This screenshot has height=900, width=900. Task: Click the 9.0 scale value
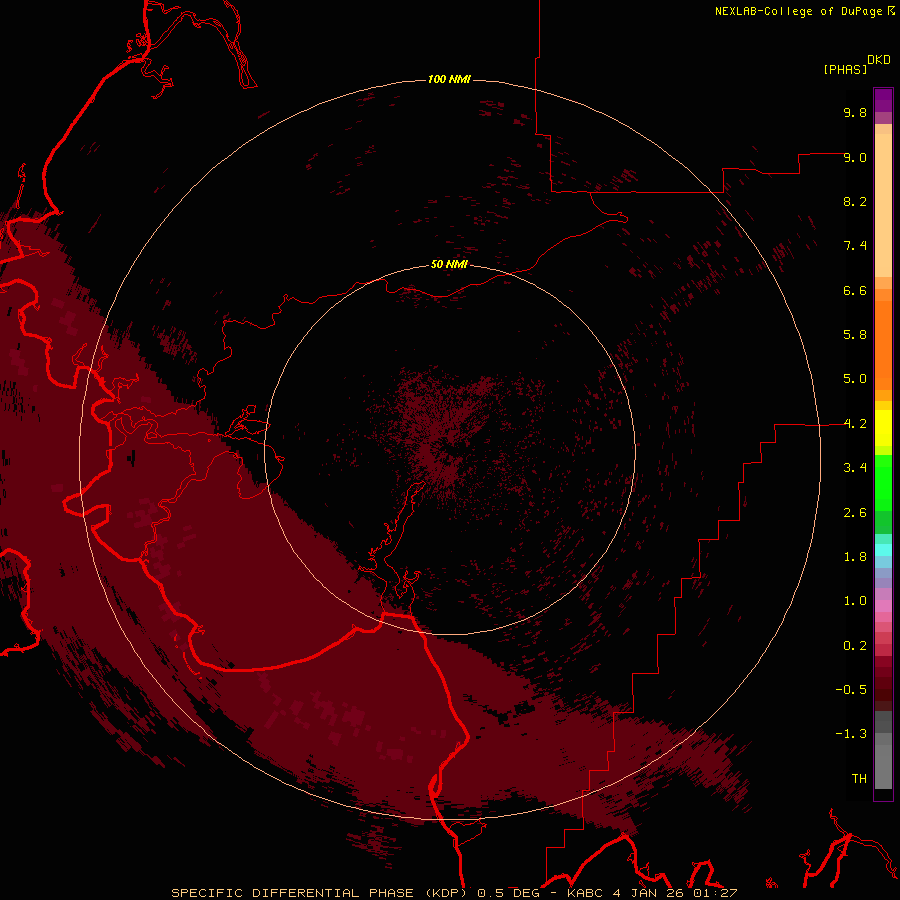tap(855, 157)
